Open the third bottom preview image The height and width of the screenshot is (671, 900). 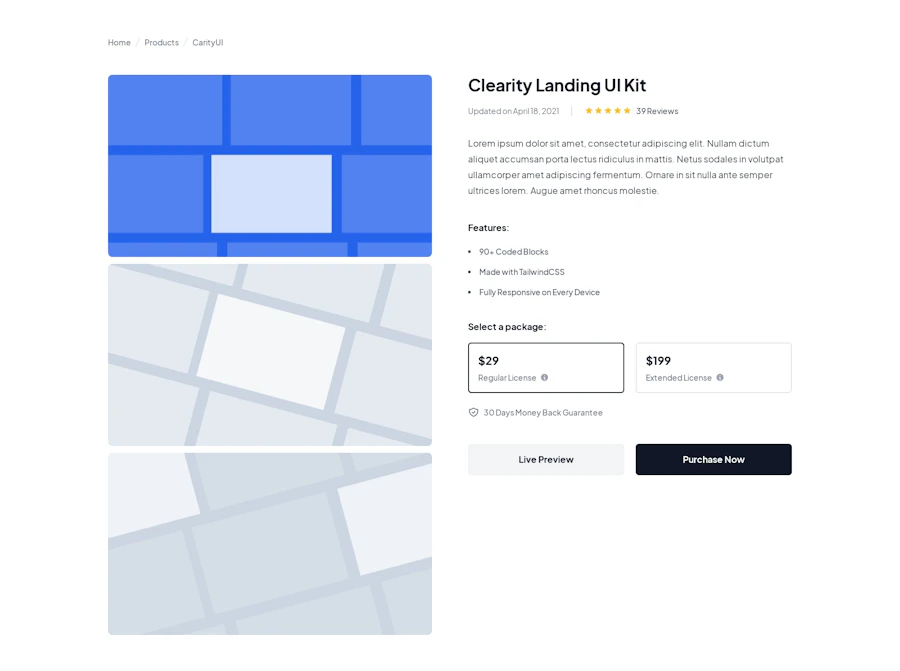270,544
